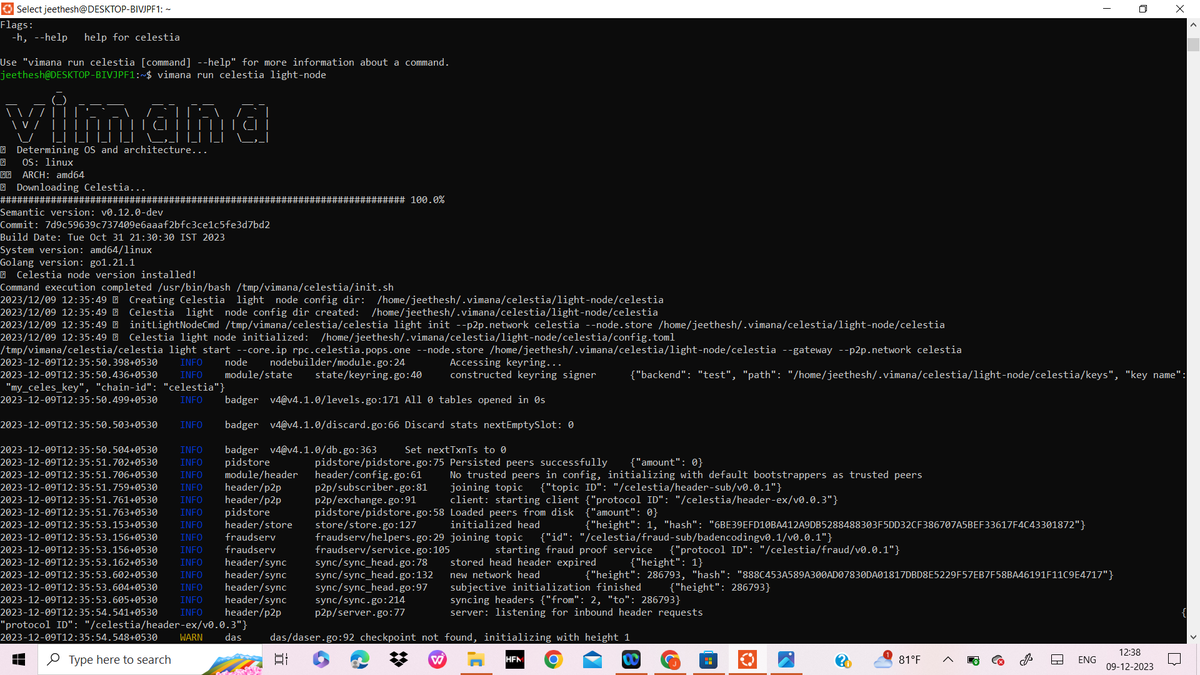Click 'new network head' log message

click(x=494, y=575)
